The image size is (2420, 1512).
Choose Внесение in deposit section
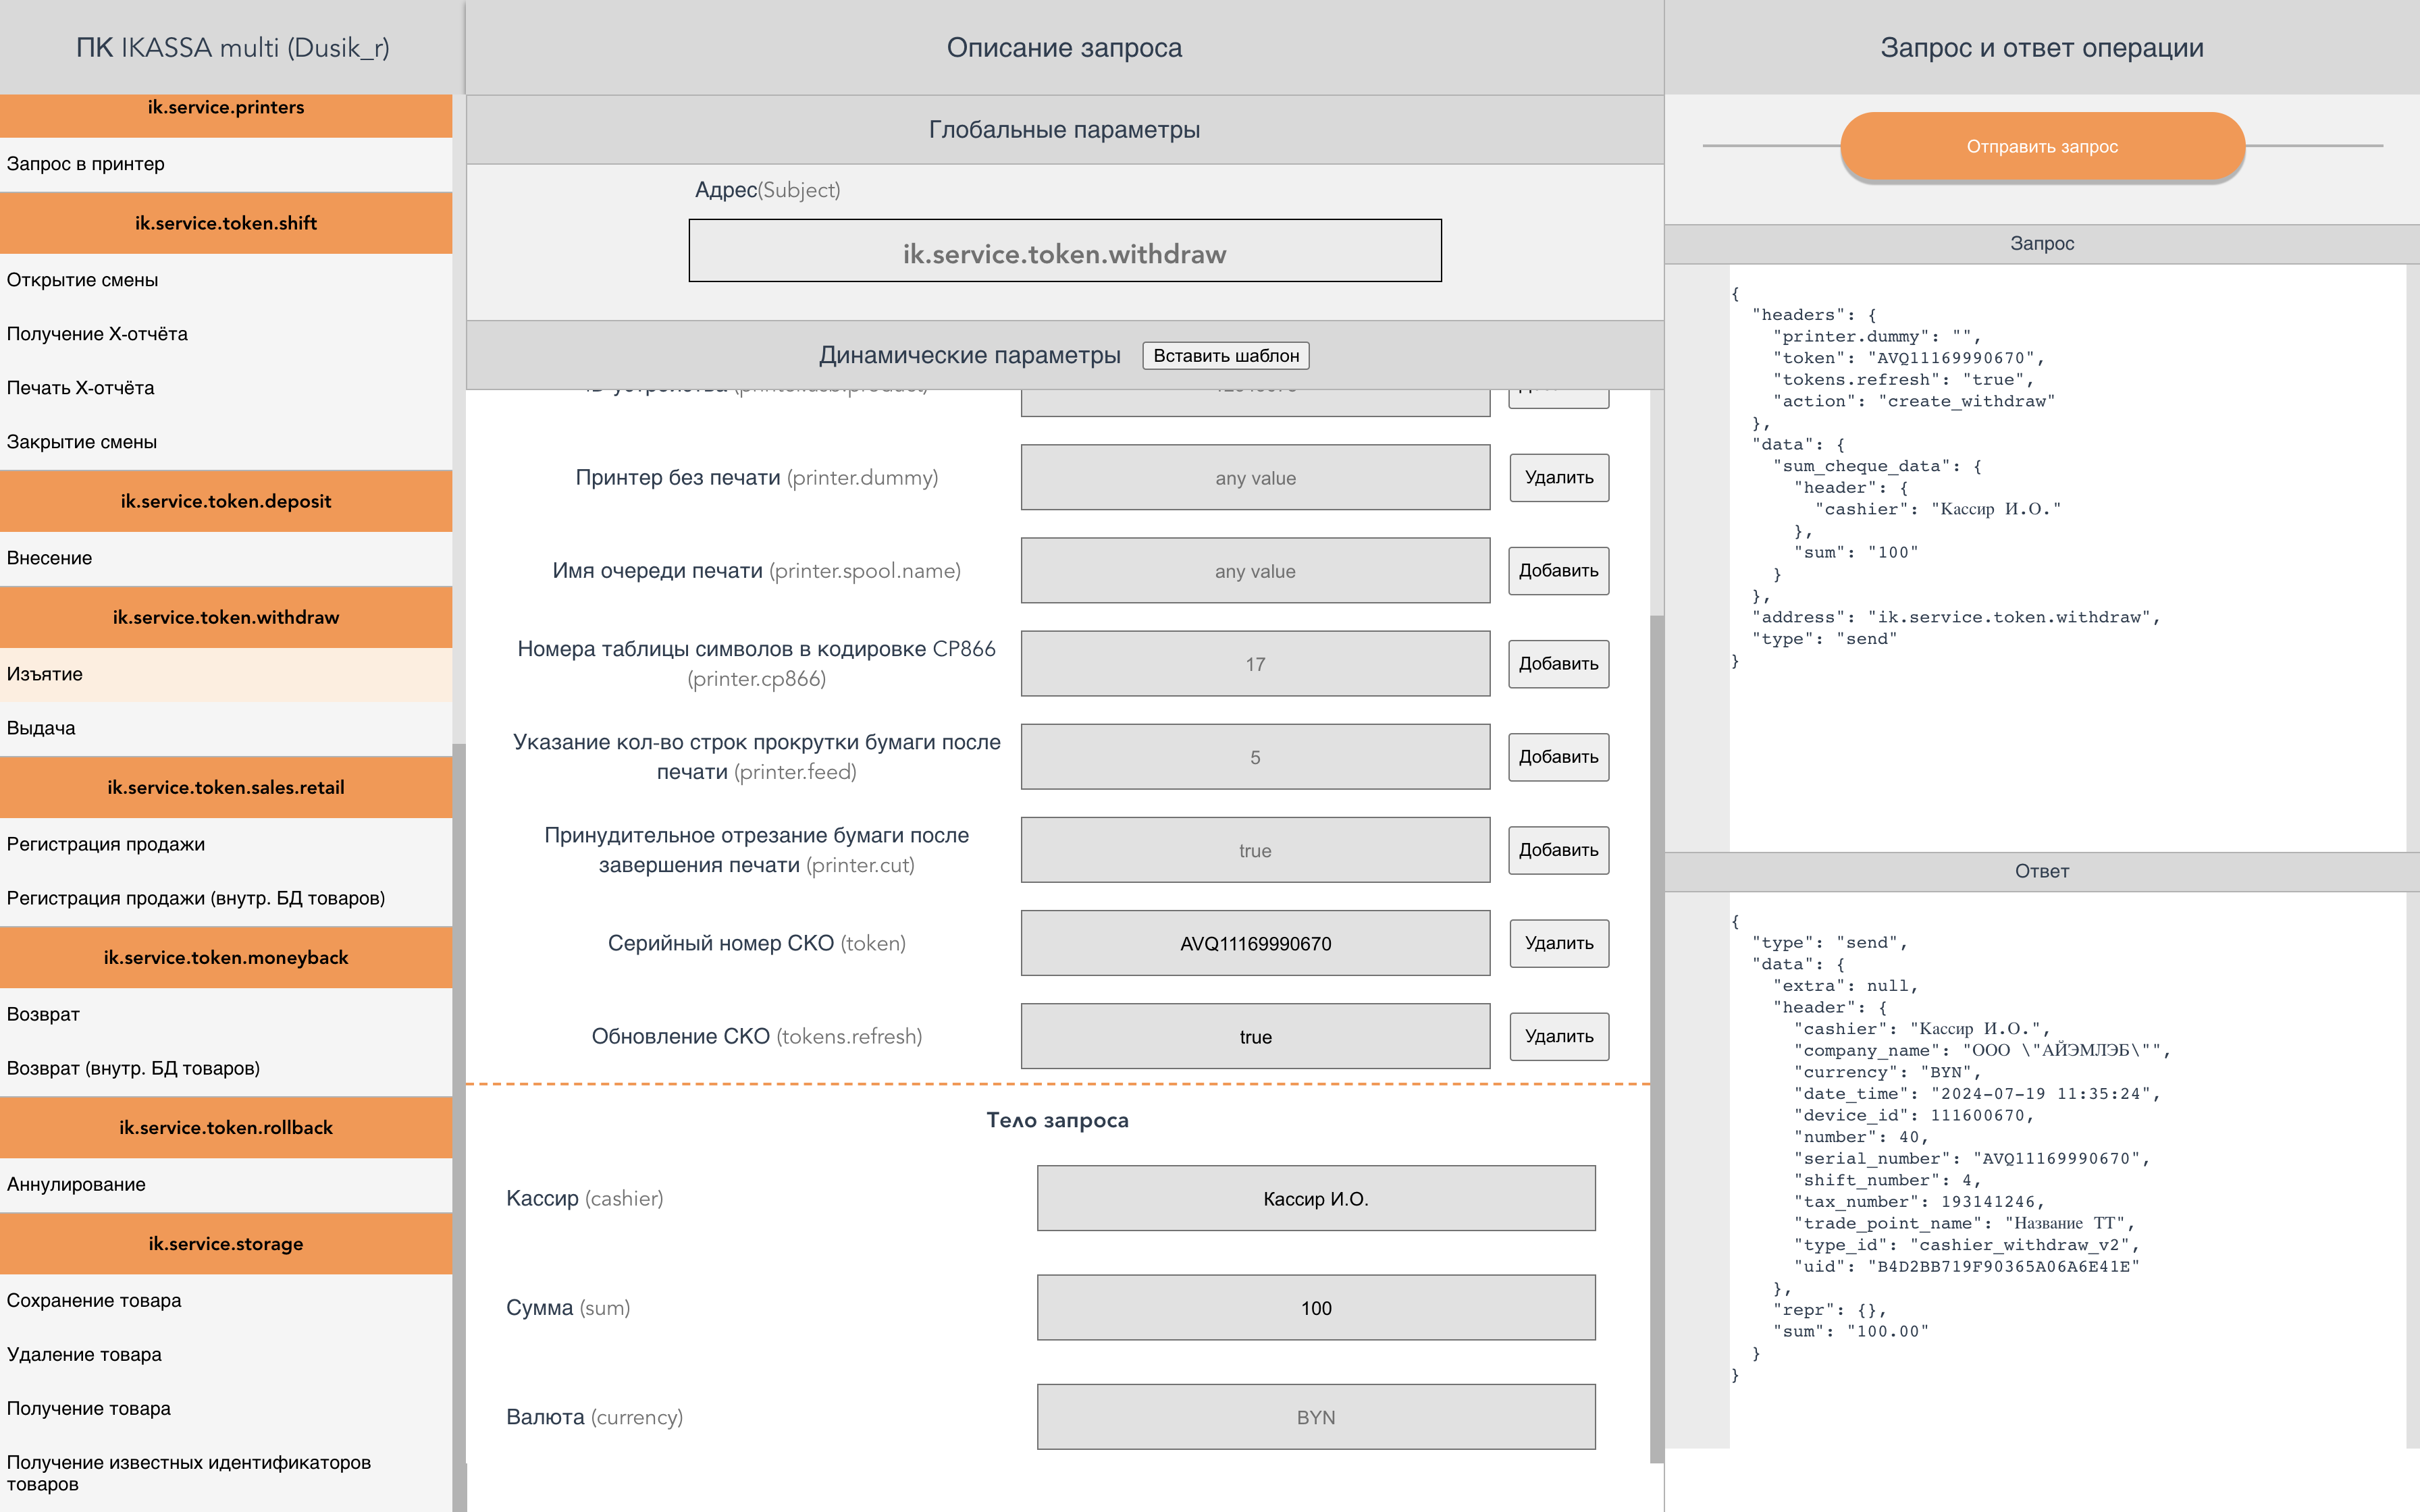50,558
